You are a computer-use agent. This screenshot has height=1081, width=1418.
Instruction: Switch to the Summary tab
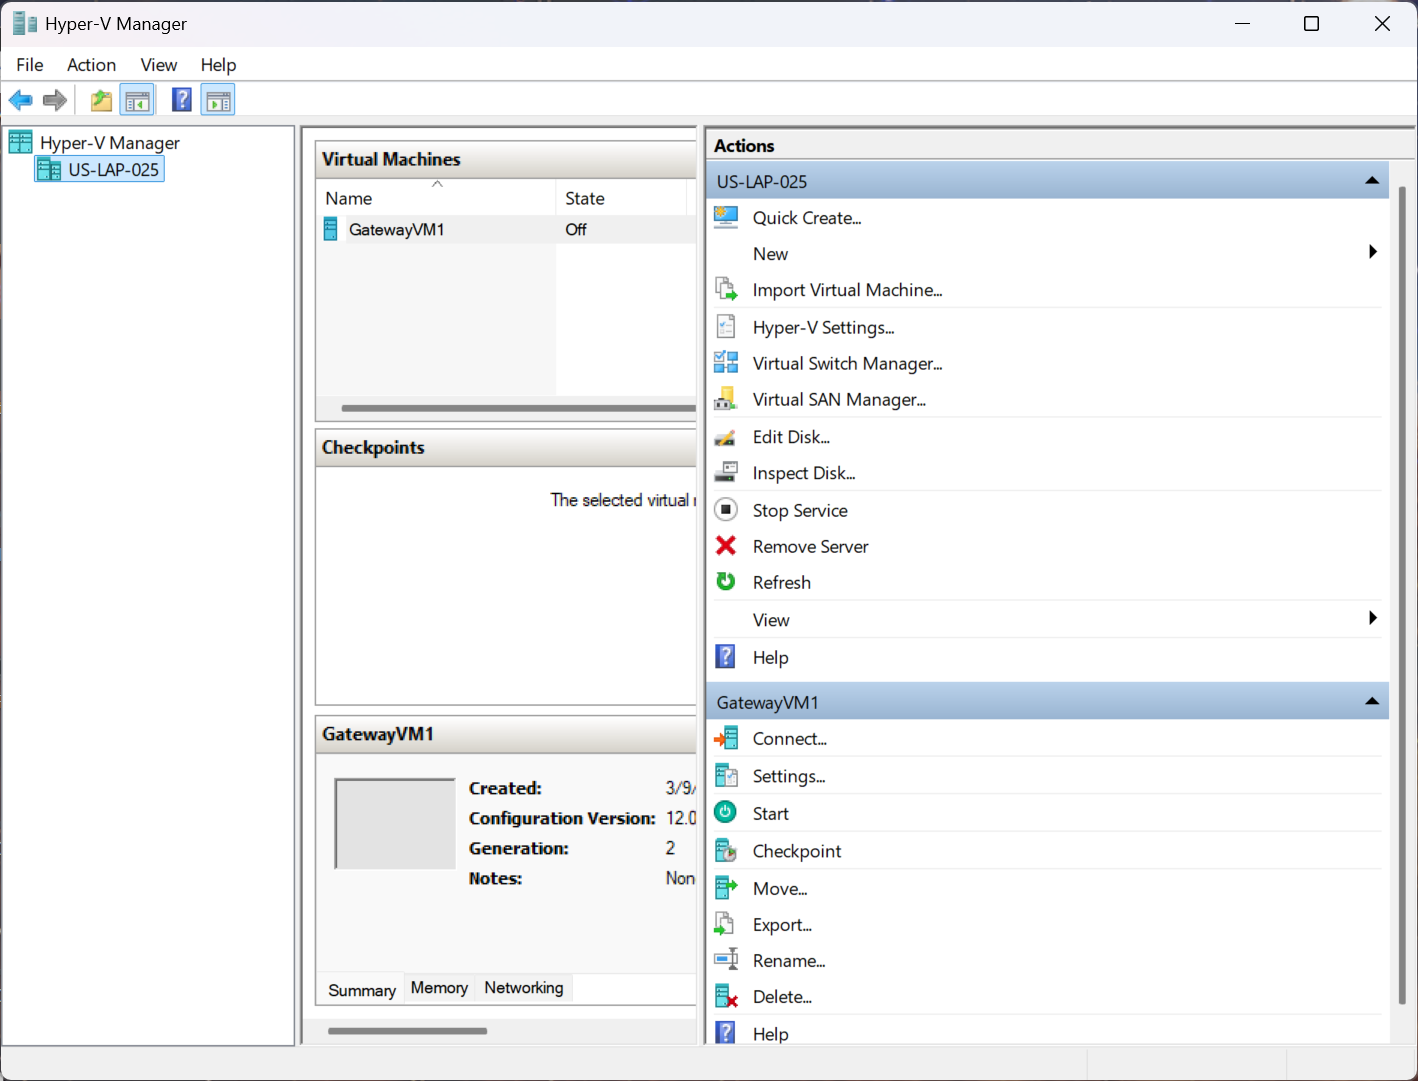(x=362, y=990)
